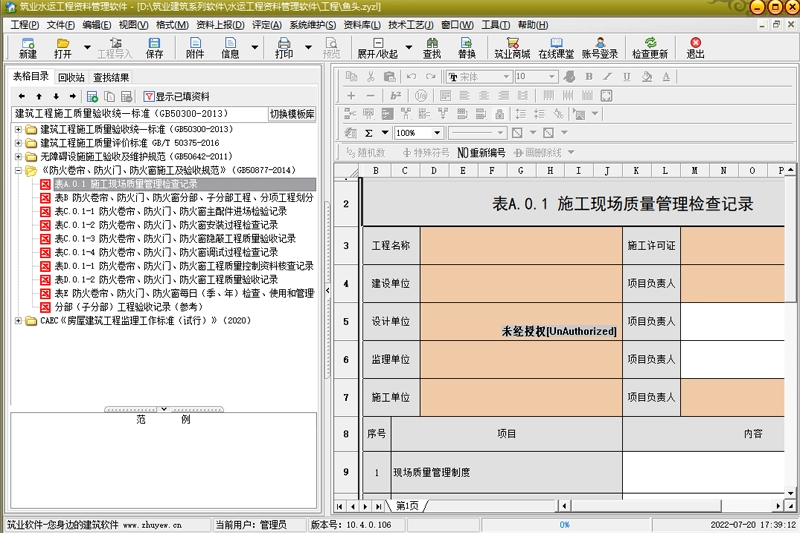800x533 pixels.
Task: Switch to the 回收站 tab
Action: (71, 78)
